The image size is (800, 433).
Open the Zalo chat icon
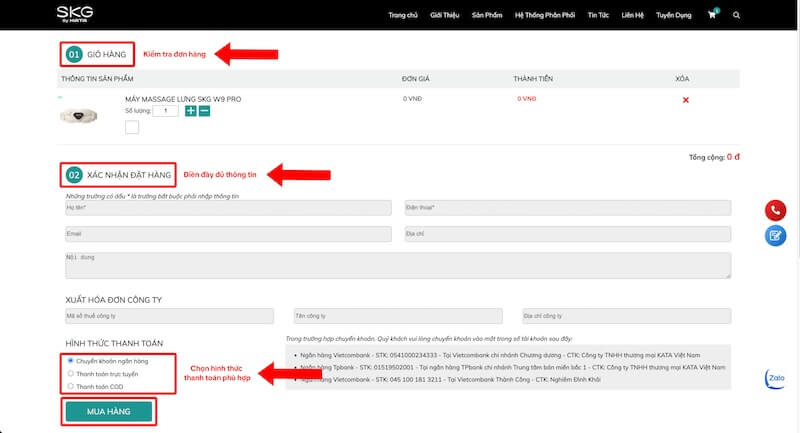pyautogui.click(x=775, y=381)
